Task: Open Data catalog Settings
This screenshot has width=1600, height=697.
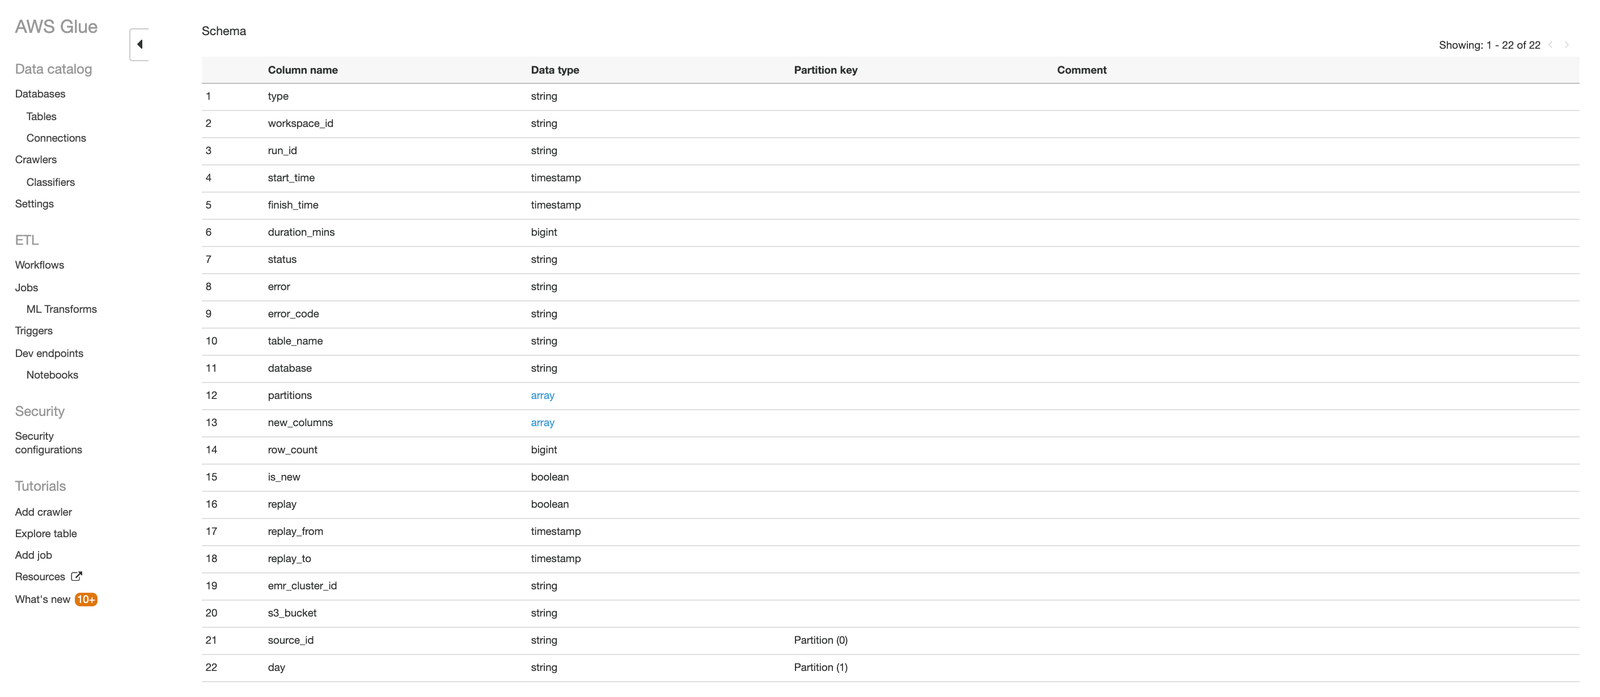Action: [34, 204]
